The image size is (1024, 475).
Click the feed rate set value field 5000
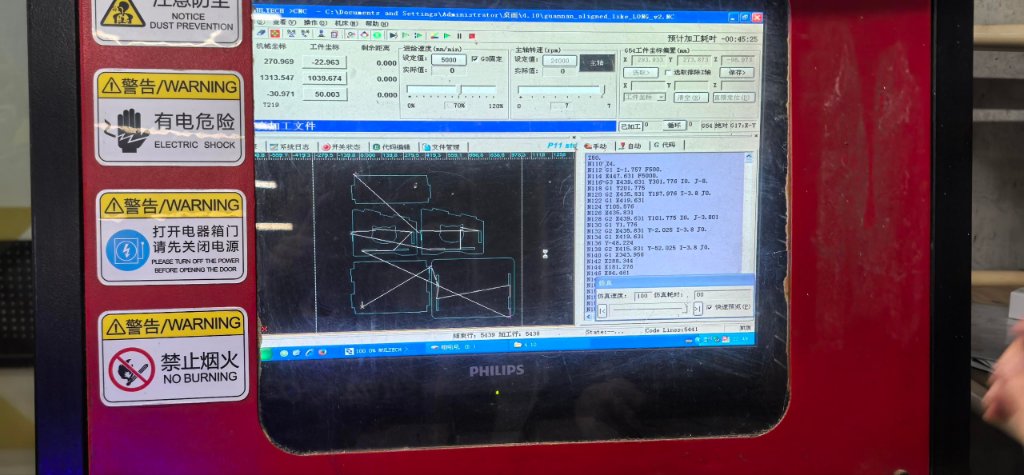click(449, 59)
